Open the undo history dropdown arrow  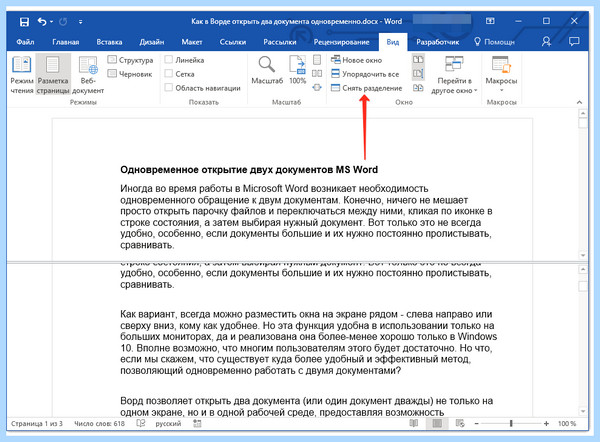tap(52, 22)
